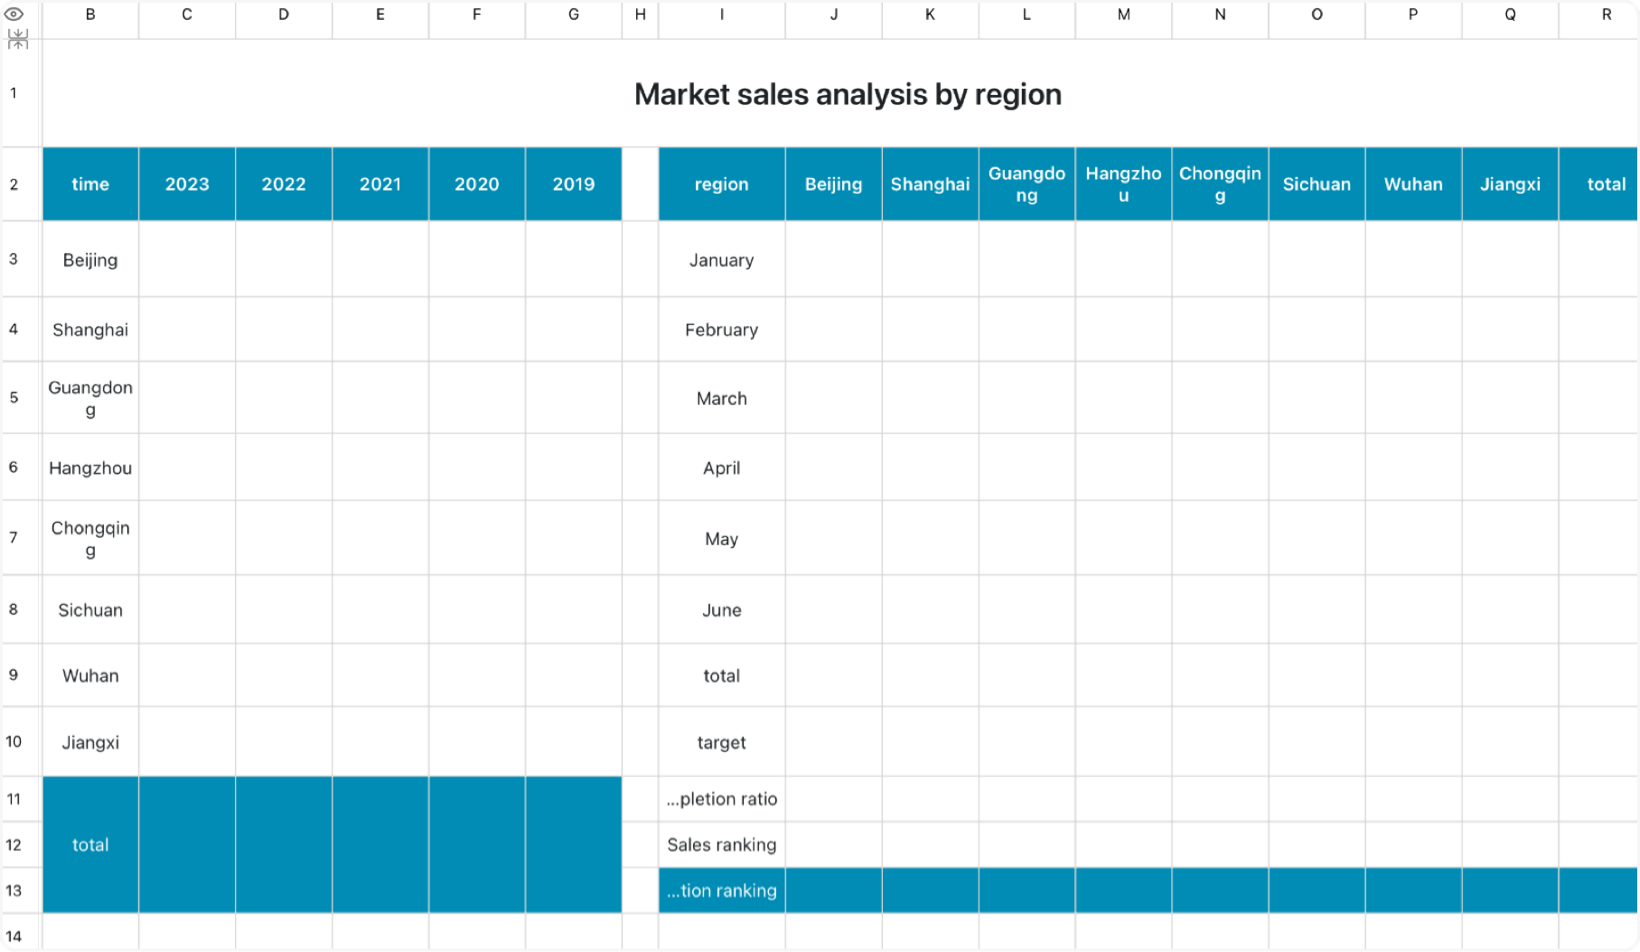Click the 'Sales ranking' cell
This screenshot has height=952, width=1640.
[722, 845]
